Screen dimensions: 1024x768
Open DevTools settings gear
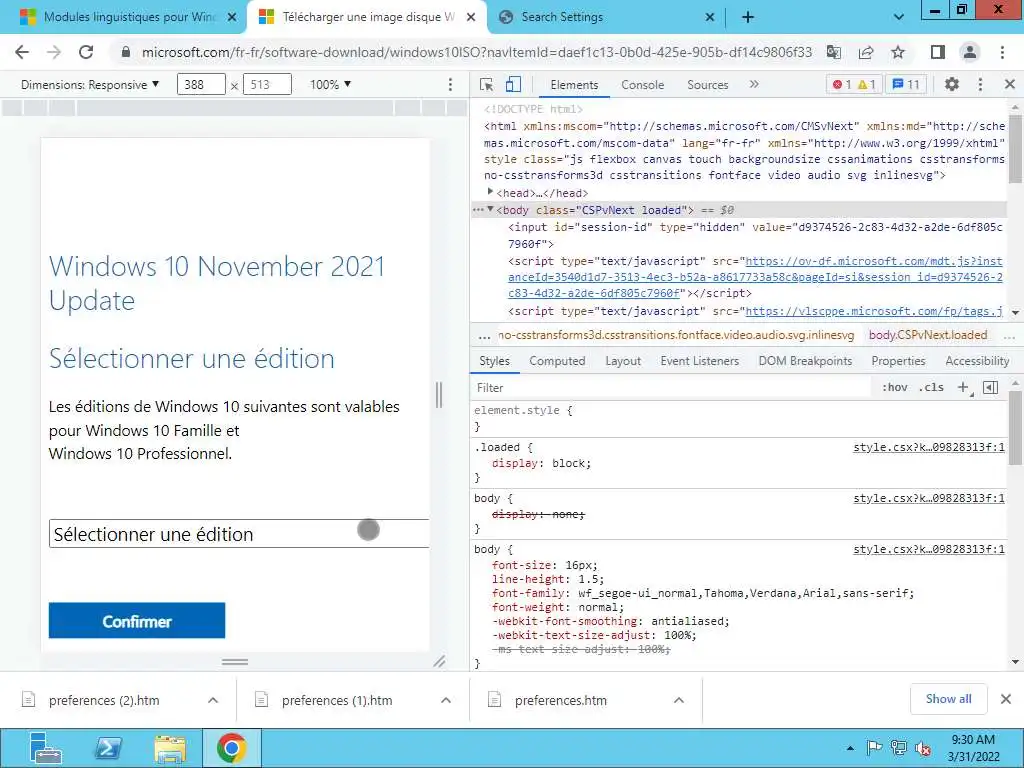(x=952, y=84)
